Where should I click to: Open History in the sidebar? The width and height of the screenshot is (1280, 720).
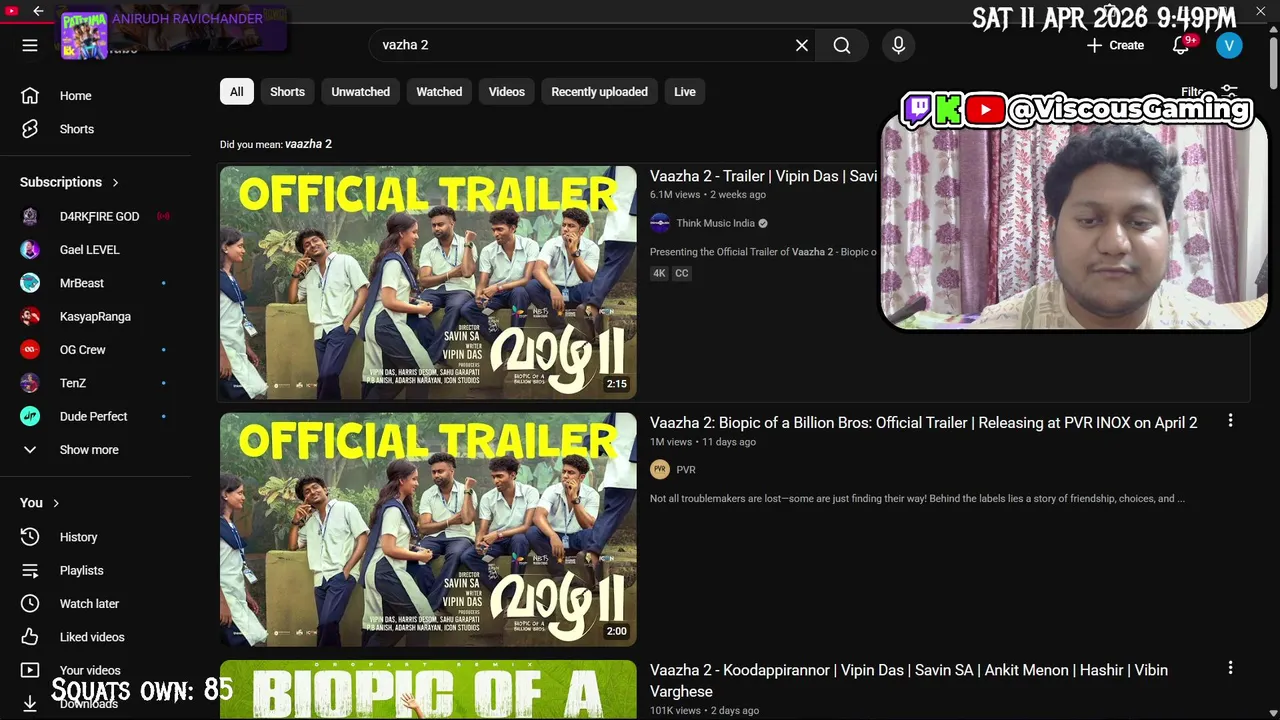96,537
